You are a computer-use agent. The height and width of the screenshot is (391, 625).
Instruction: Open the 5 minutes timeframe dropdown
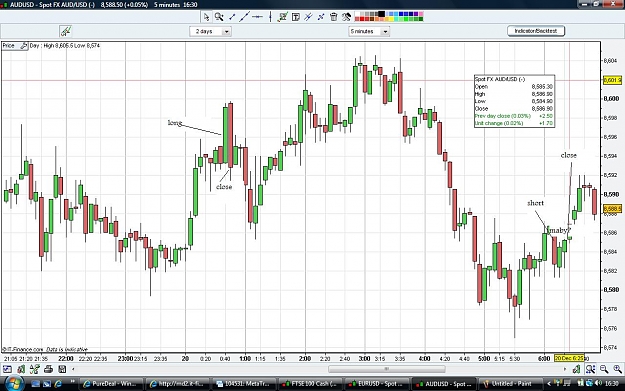click(x=369, y=31)
